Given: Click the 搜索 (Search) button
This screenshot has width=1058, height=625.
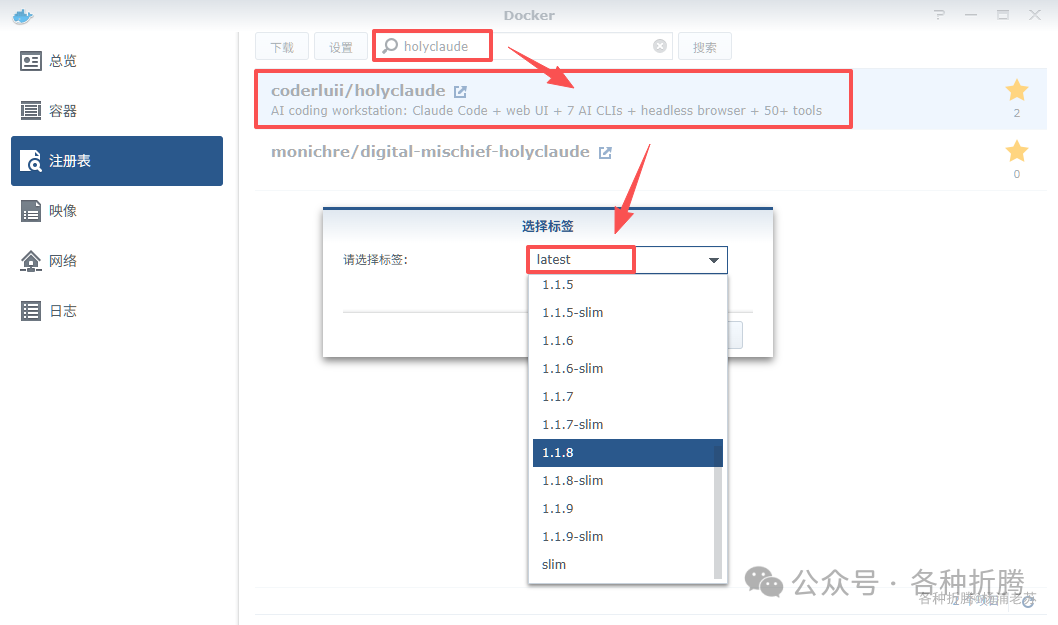Looking at the screenshot, I should click(x=705, y=45).
